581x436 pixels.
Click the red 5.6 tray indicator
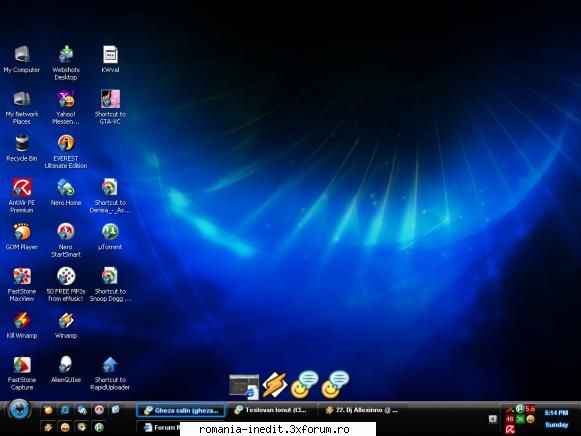click(x=530, y=409)
